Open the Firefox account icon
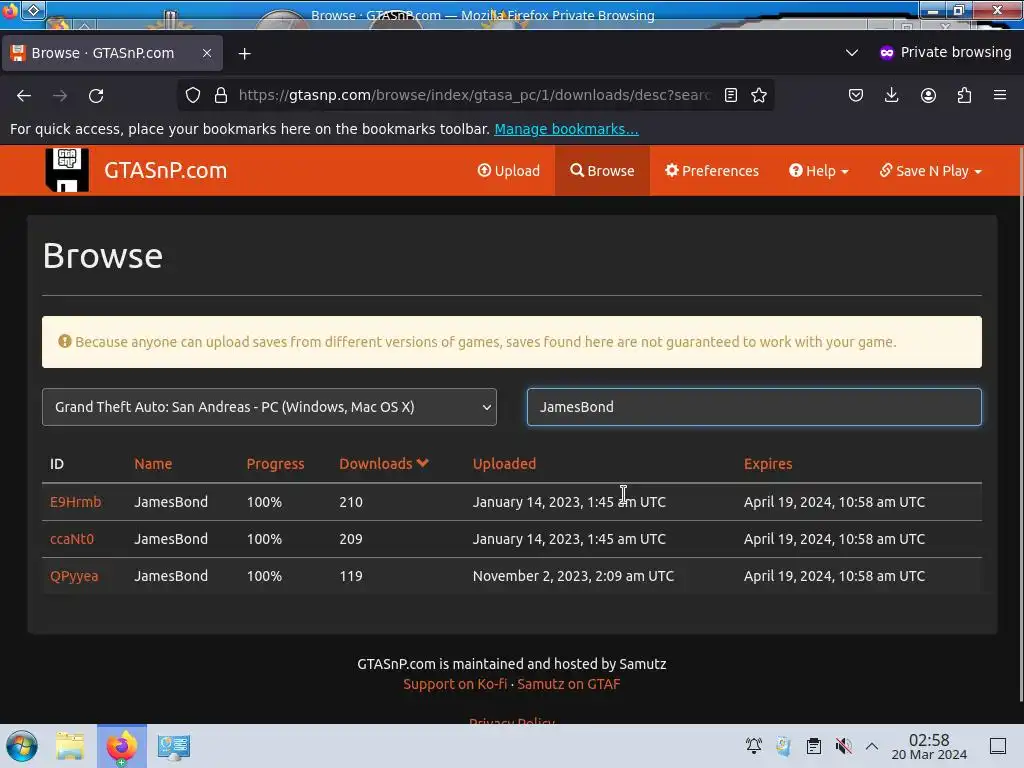Viewport: 1024px width, 768px height. [928, 95]
